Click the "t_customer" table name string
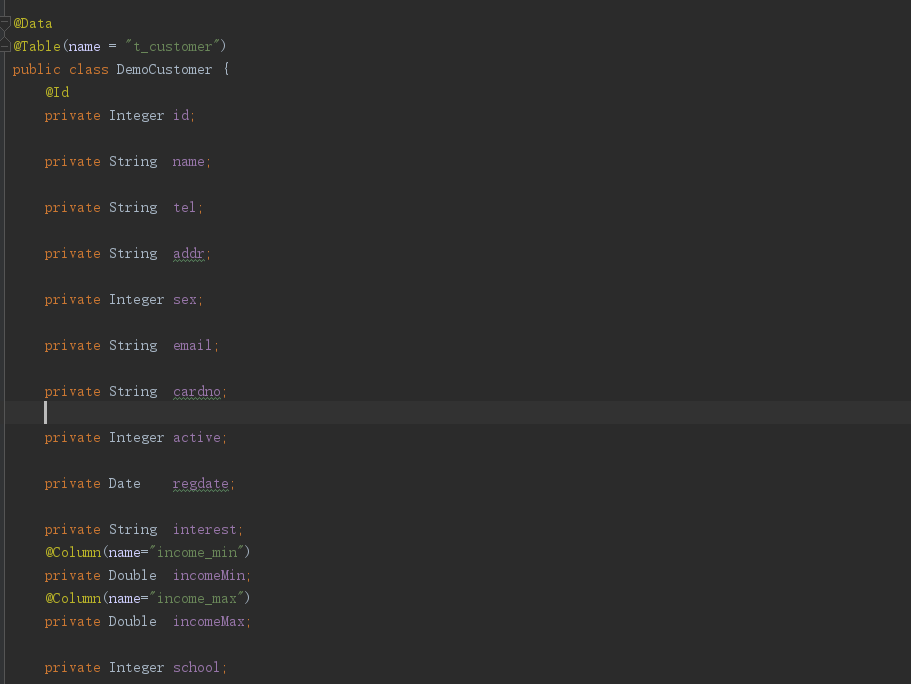The height and width of the screenshot is (684, 911). (x=173, y=46)
